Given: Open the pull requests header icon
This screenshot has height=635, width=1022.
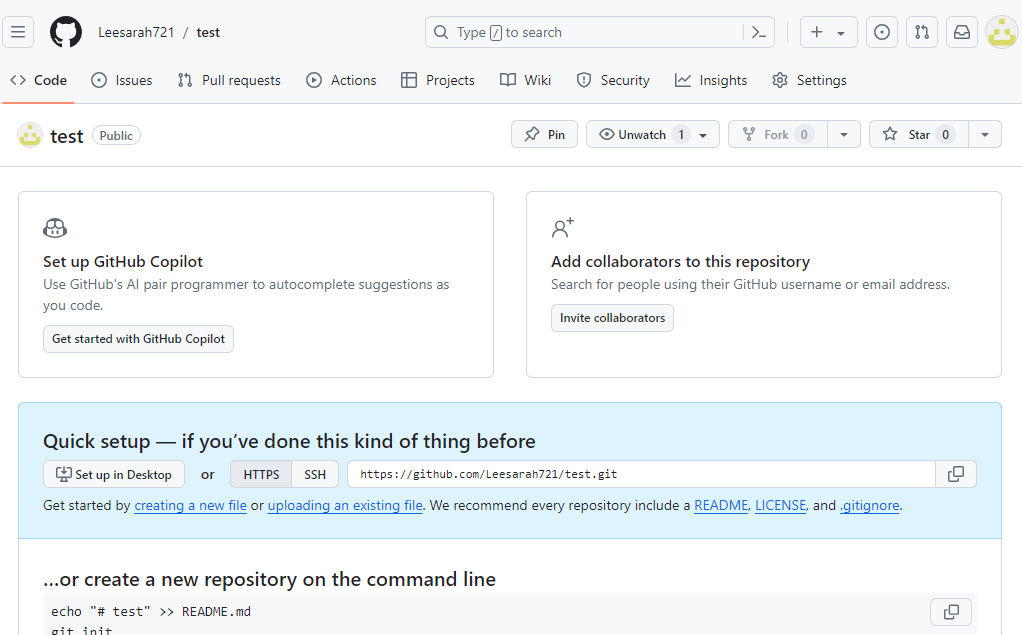Looking at the screenshot, I should (922, 32).
